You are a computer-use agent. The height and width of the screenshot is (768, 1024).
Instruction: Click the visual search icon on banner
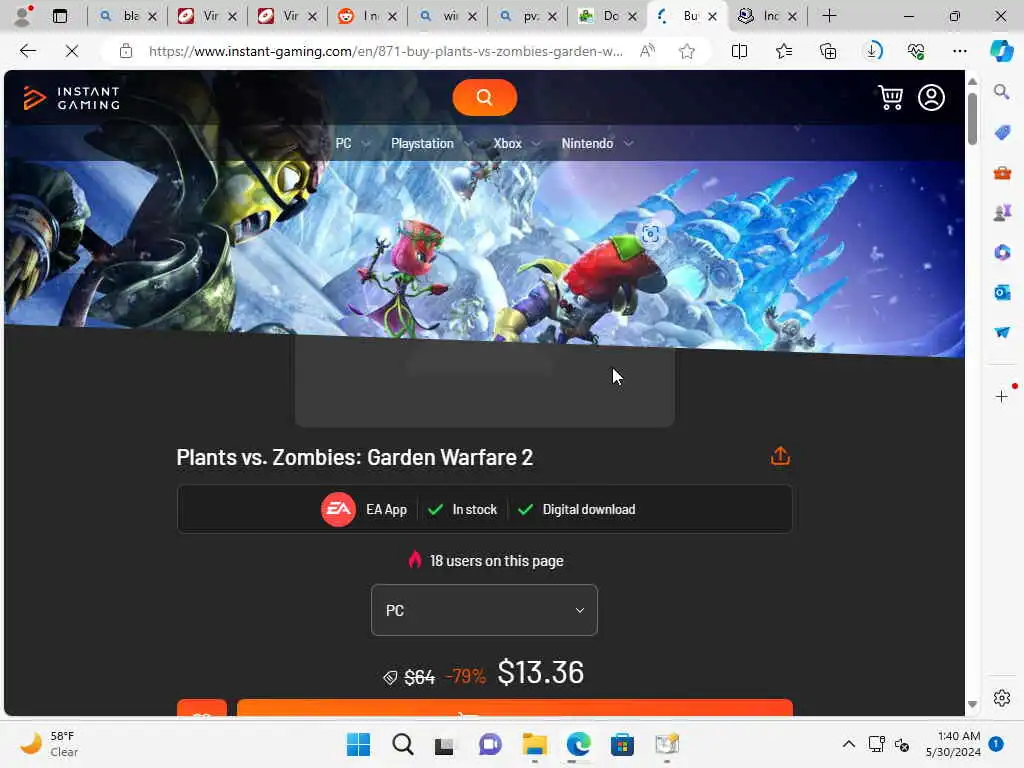pos(650,234)
